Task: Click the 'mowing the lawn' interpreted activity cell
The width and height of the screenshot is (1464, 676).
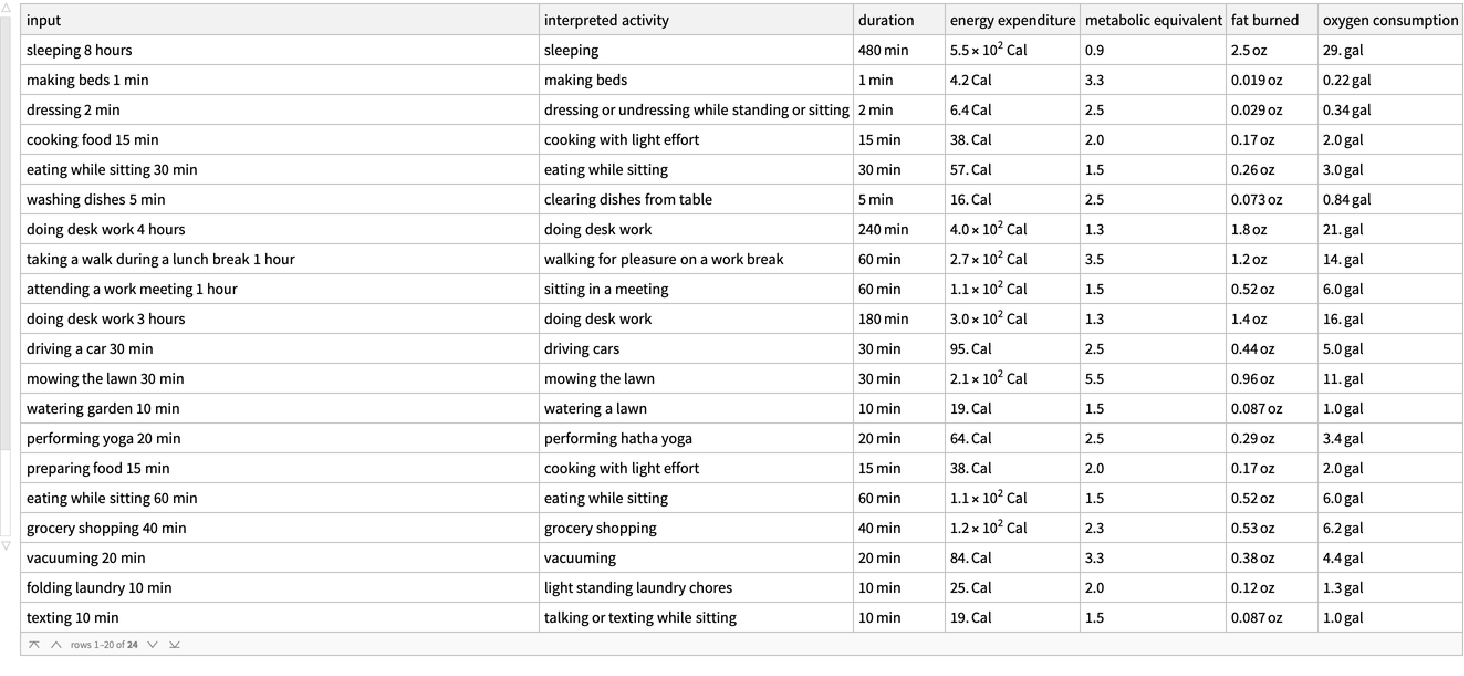Action: click(x=599, y=379)
